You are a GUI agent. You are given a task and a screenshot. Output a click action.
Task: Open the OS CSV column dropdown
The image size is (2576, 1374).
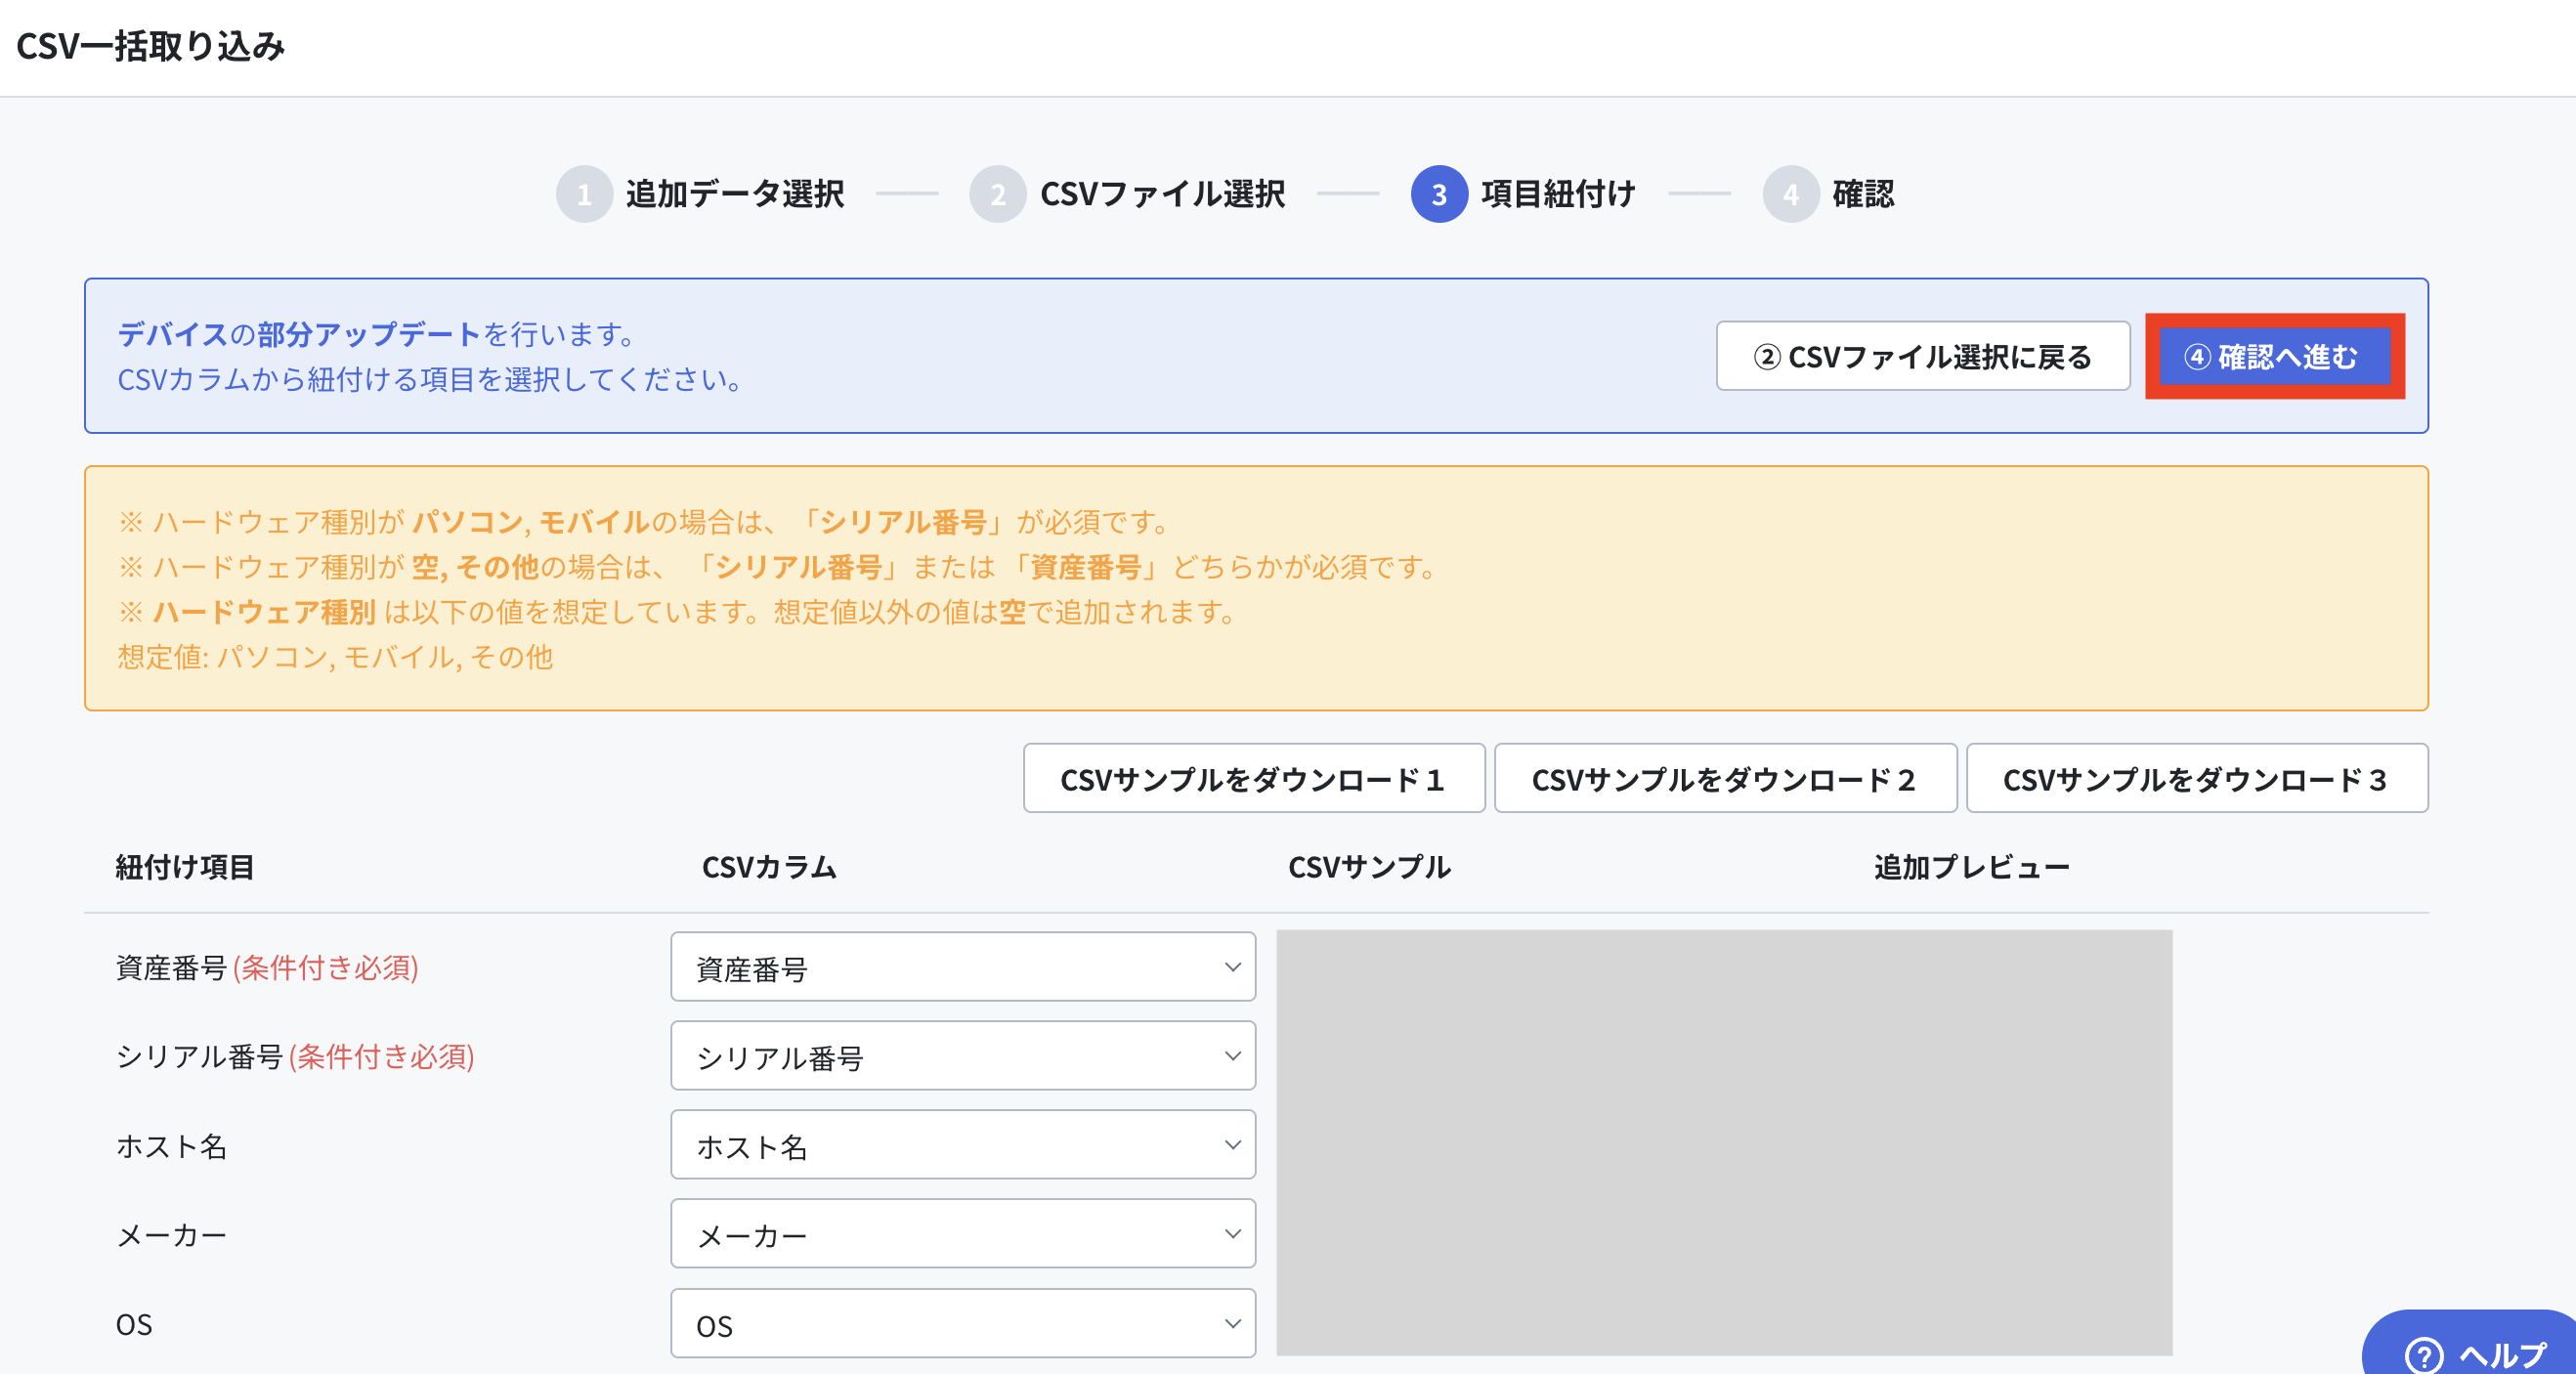click(x=963, y=1324)
